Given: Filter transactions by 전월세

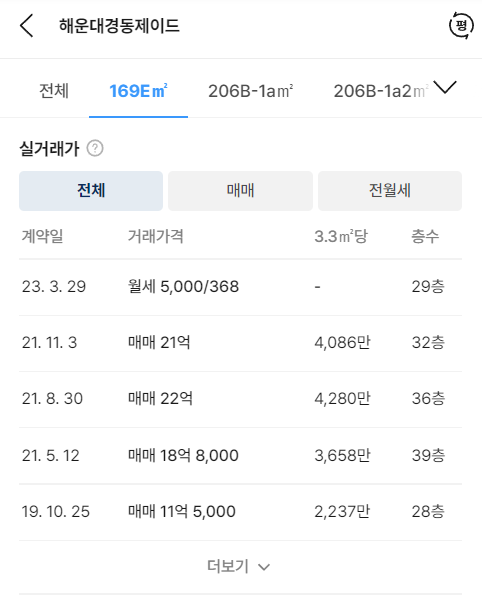Looking at the screenshot, I should [390, 191].
